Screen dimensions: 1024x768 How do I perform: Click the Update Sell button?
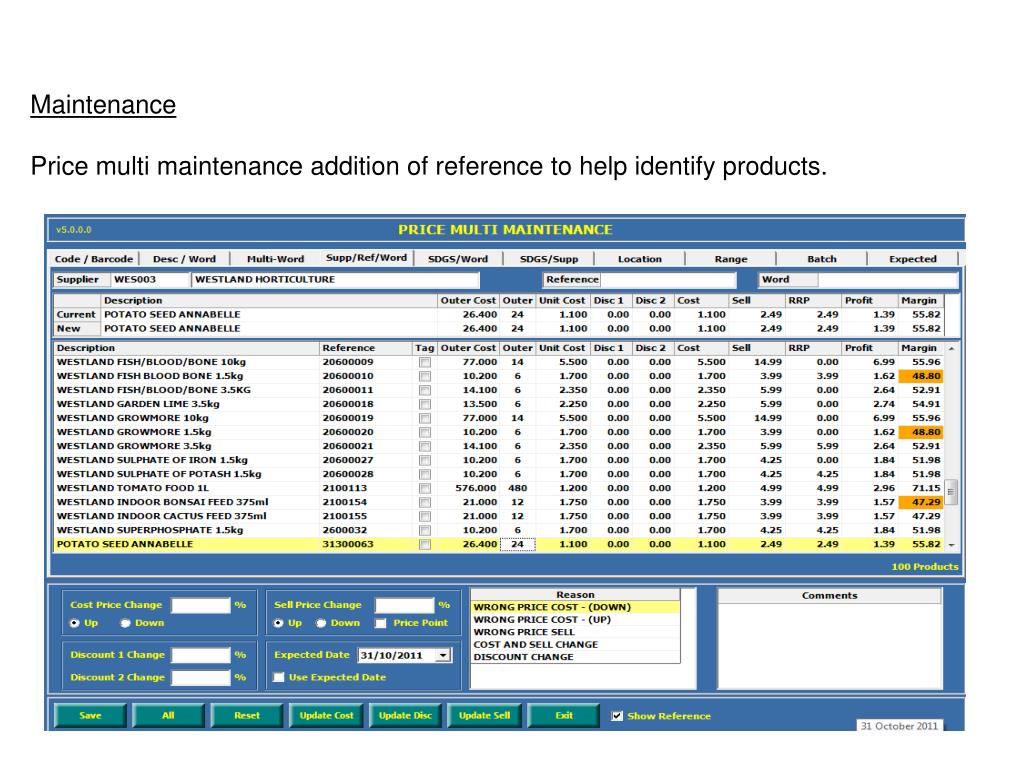[485, 715]
